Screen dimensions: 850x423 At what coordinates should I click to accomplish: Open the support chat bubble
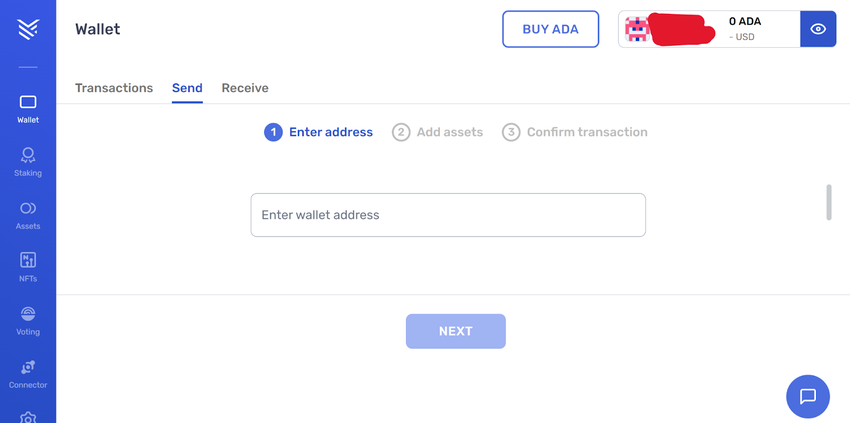point(808,396)
